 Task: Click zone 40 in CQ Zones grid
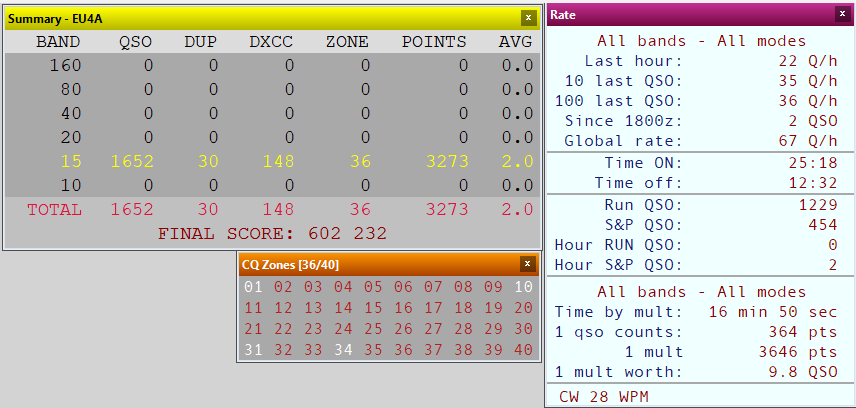[524, 350]
